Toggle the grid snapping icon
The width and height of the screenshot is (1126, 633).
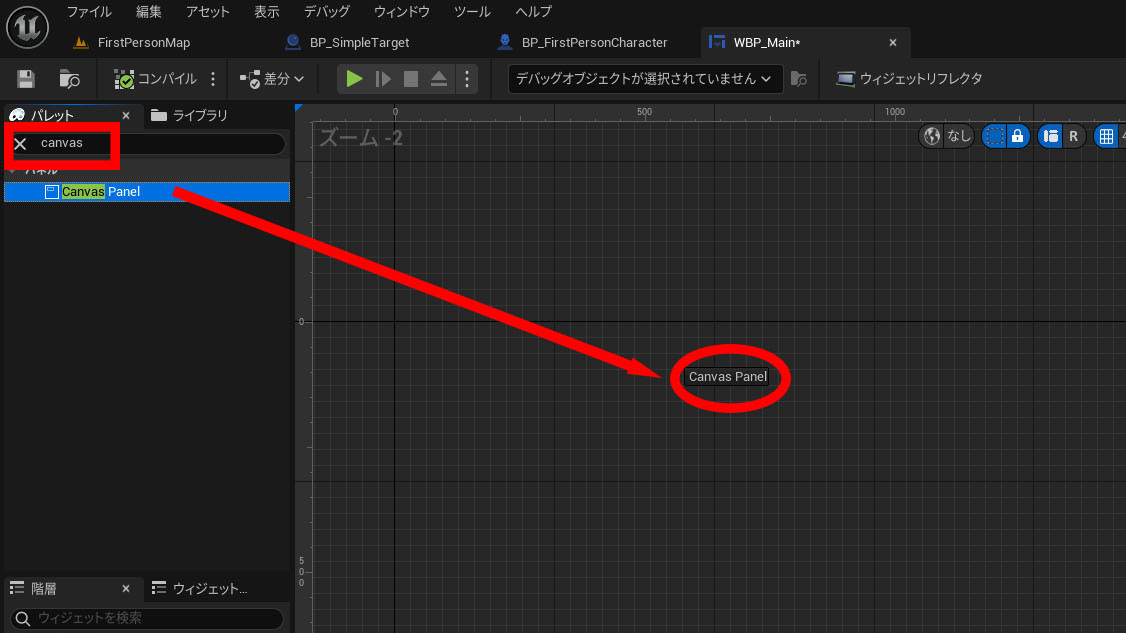[x=1106, y=136]
